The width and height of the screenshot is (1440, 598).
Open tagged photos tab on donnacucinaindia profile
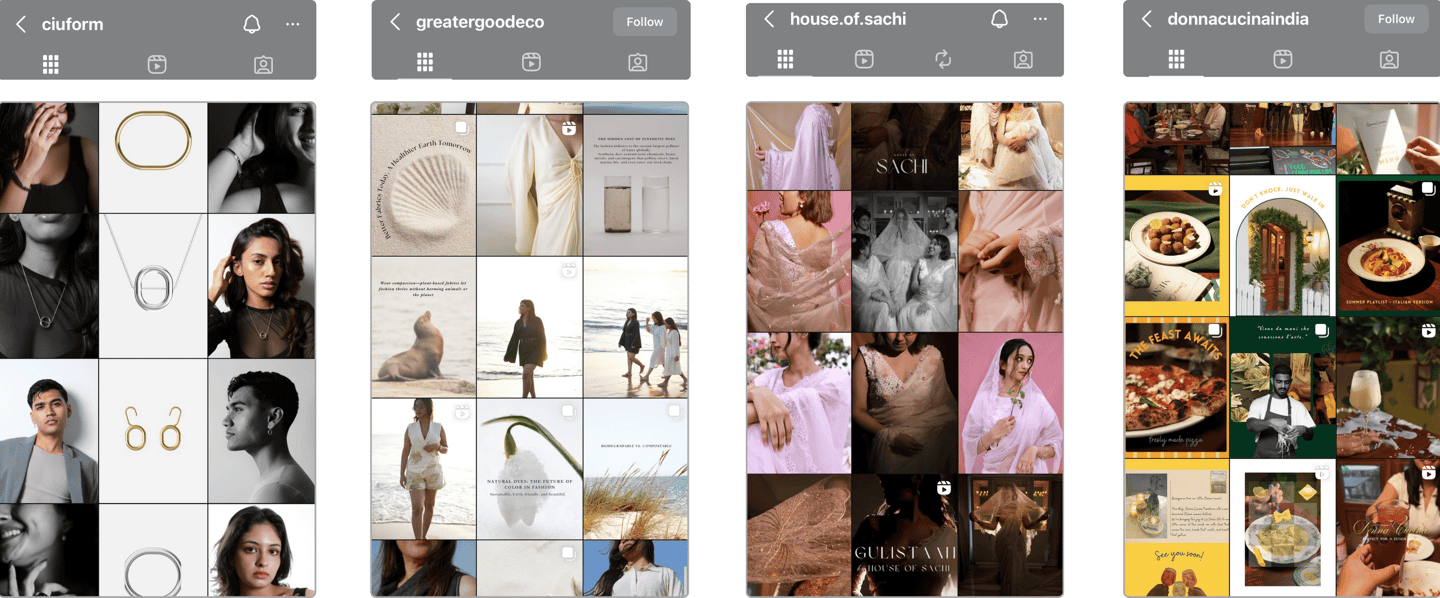click(1389, 60)
